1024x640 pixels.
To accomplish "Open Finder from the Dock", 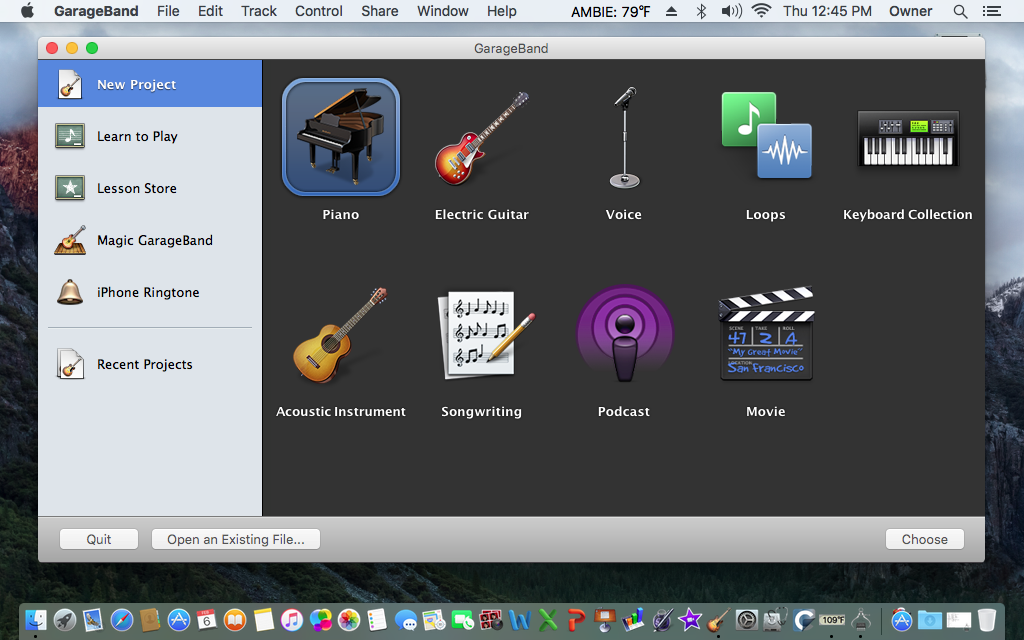I will tap(35, 620).
